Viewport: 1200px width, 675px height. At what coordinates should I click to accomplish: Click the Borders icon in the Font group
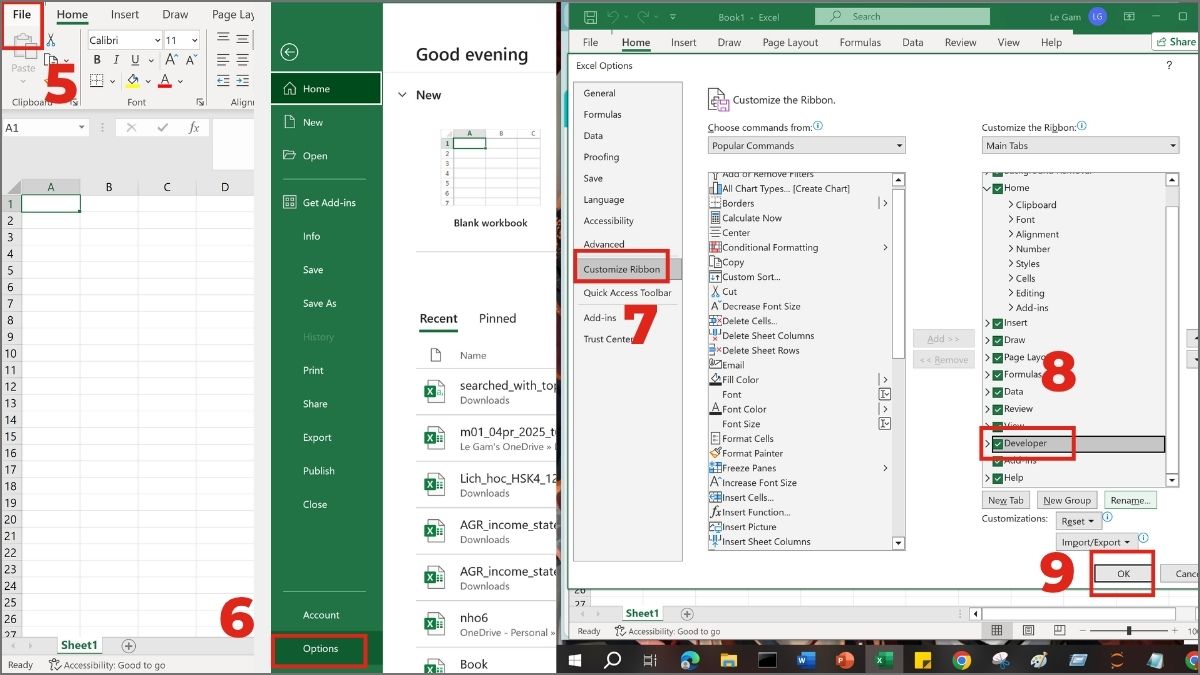[97, 81]
